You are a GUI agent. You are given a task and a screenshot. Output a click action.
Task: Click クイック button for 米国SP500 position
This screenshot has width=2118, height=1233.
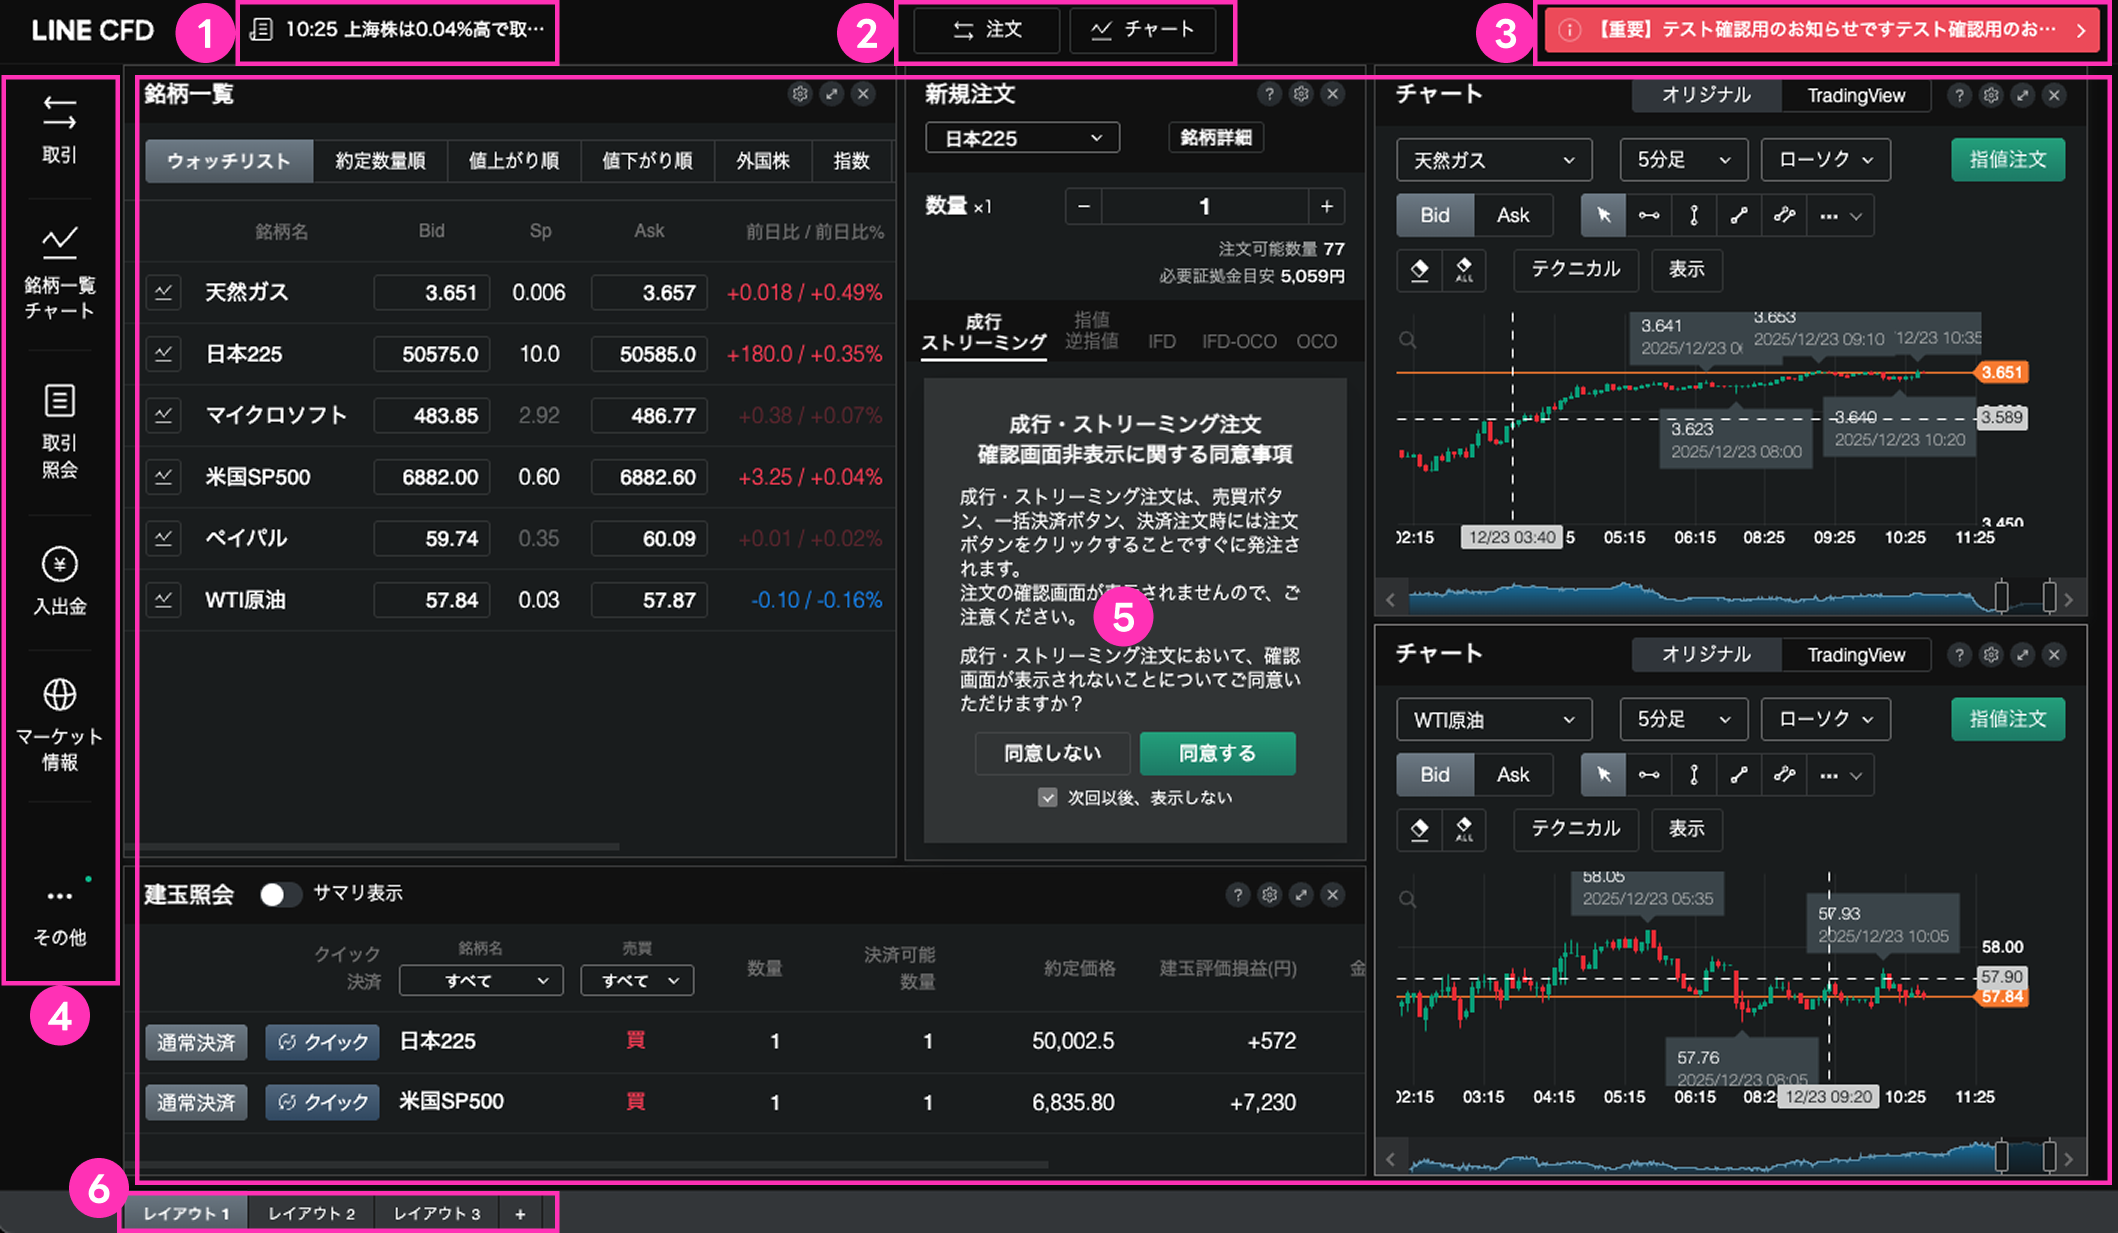pyautogui.click(x=322, y=1102)
